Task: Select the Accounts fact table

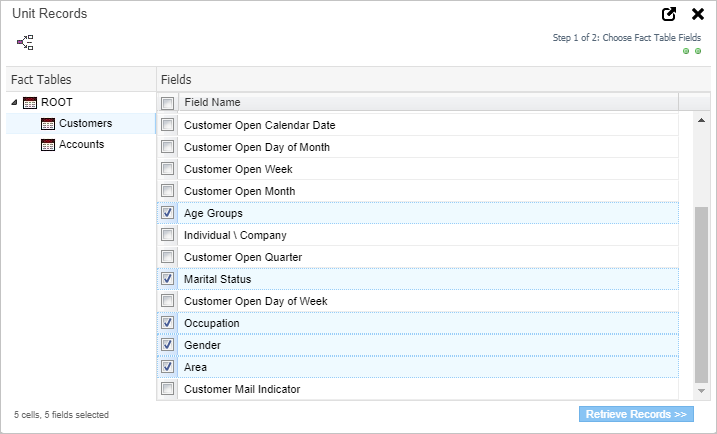Action: point(81,145)
